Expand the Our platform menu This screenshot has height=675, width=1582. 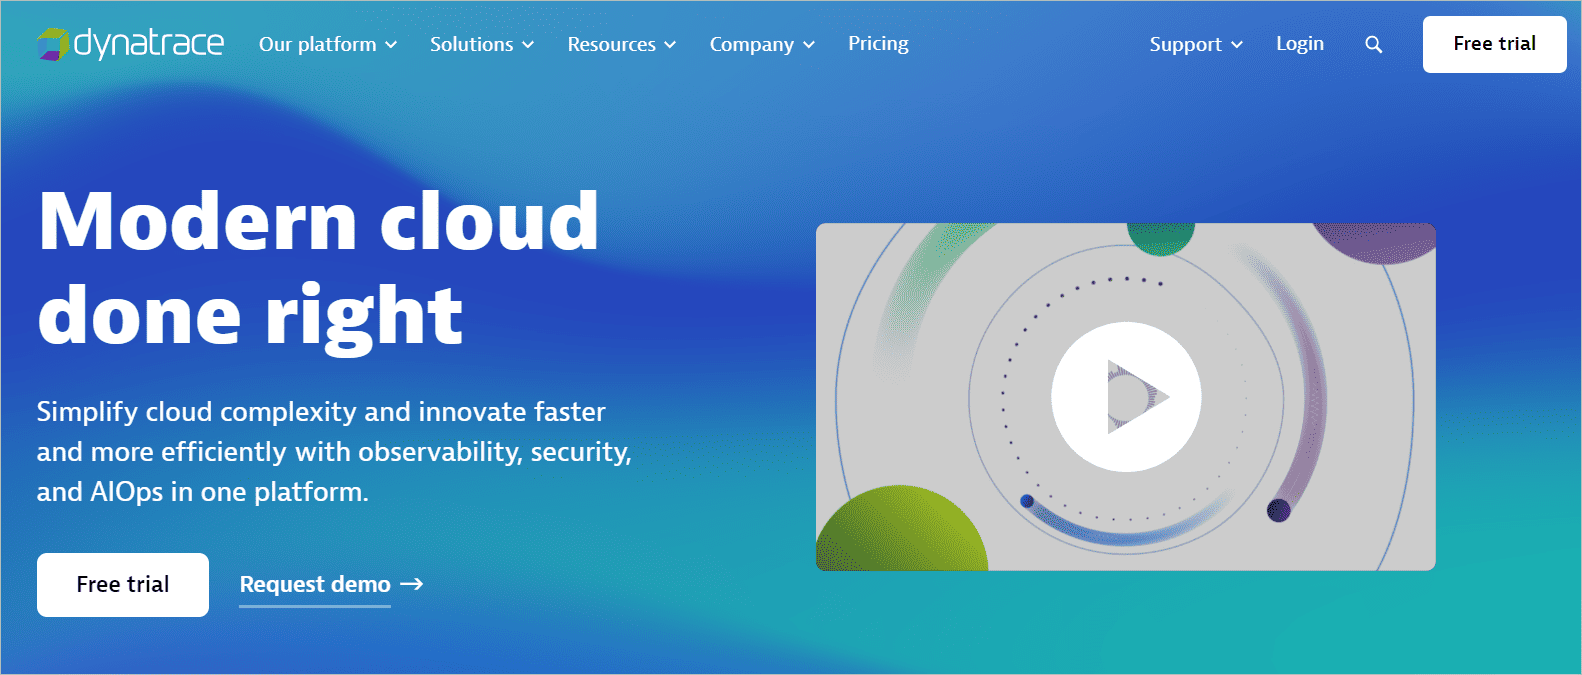click(x=328, y=44)
